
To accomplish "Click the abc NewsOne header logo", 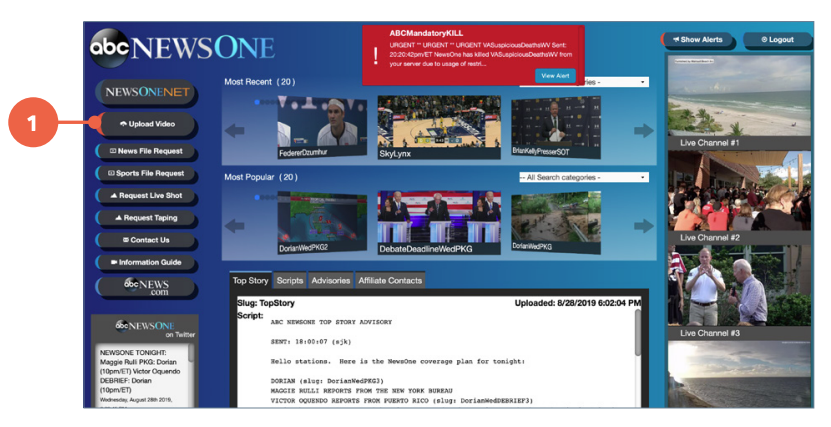I will 182,48.
